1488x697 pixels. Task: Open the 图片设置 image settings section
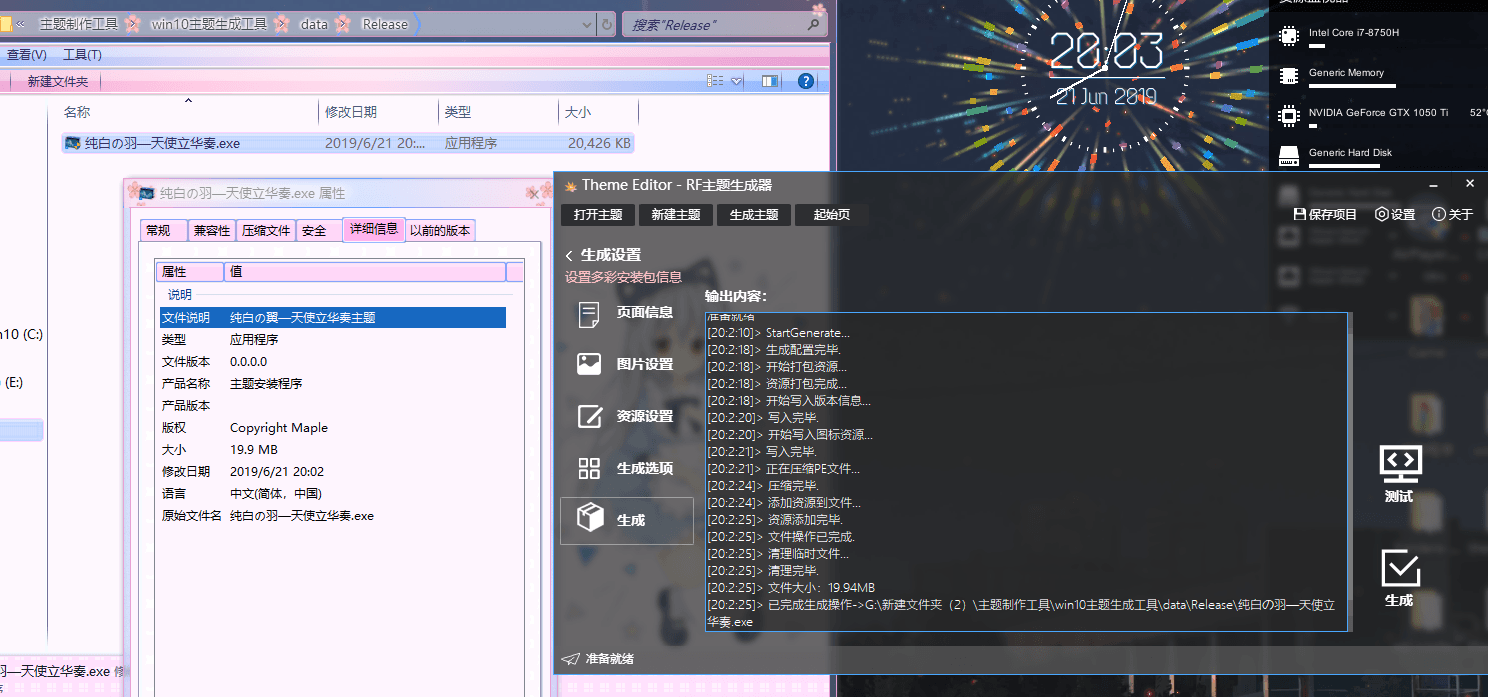(627, 364)
